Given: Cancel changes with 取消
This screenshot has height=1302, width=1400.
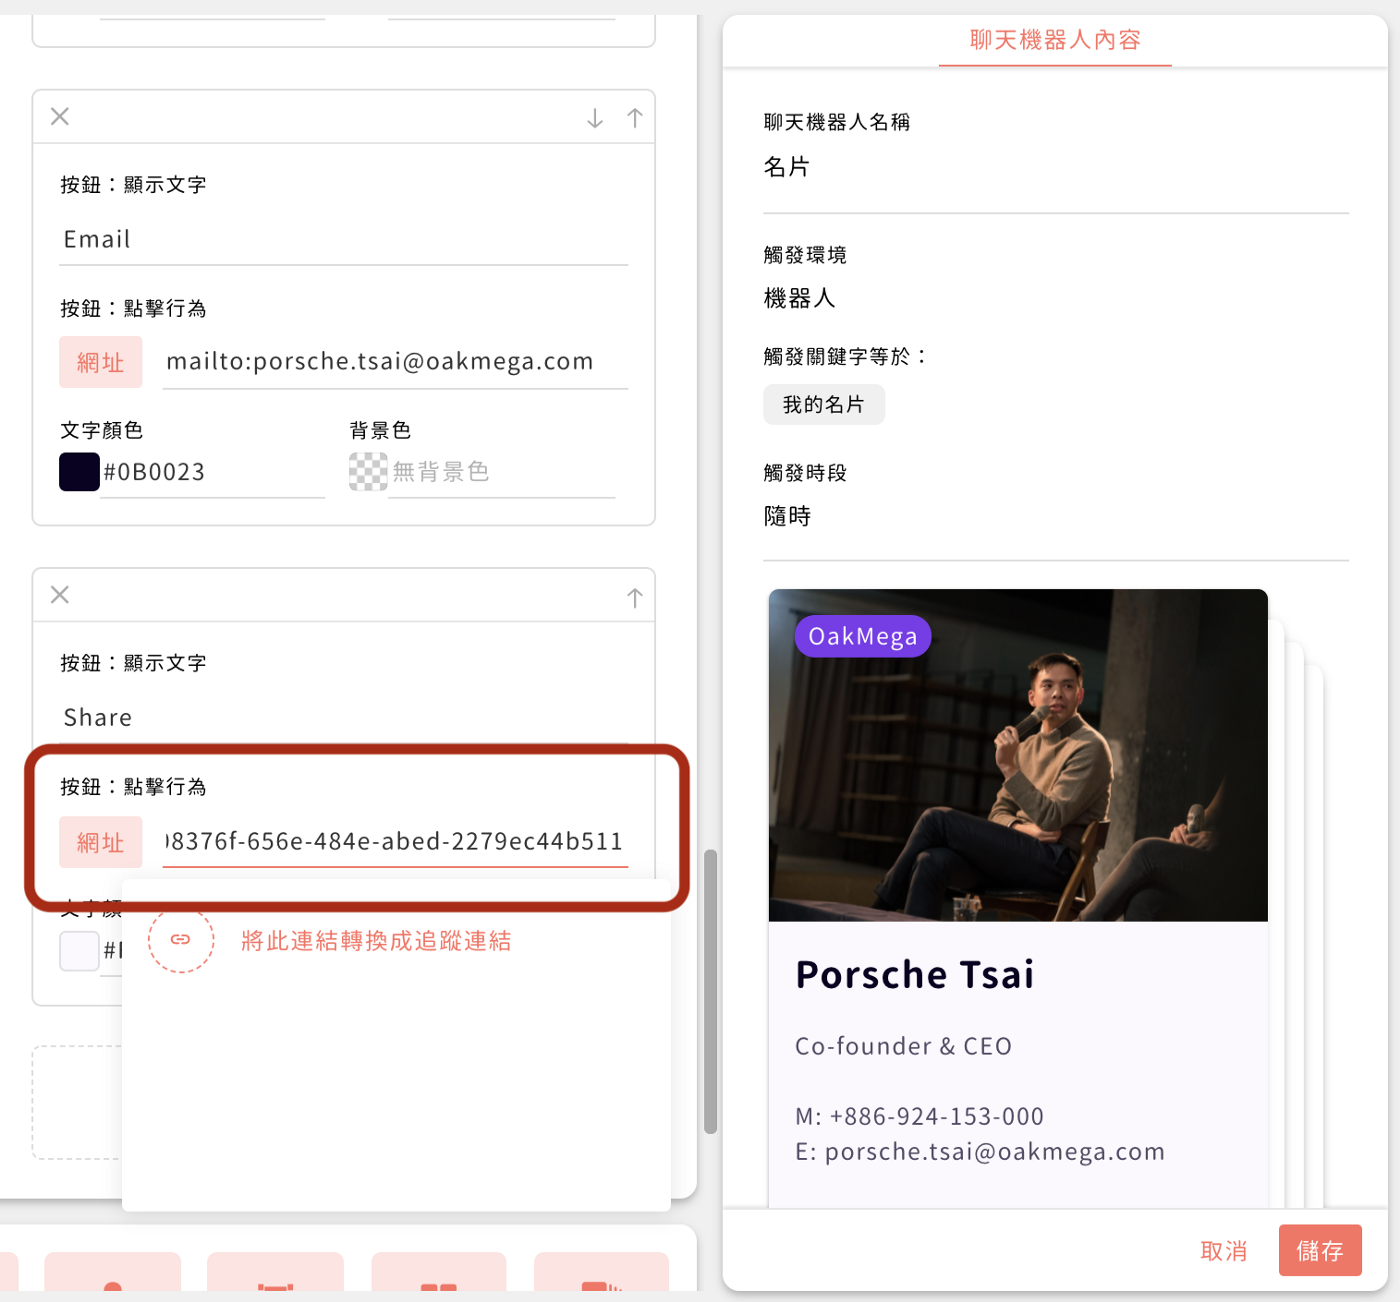Looking at the screenshot, I should coord(1224,1251).
